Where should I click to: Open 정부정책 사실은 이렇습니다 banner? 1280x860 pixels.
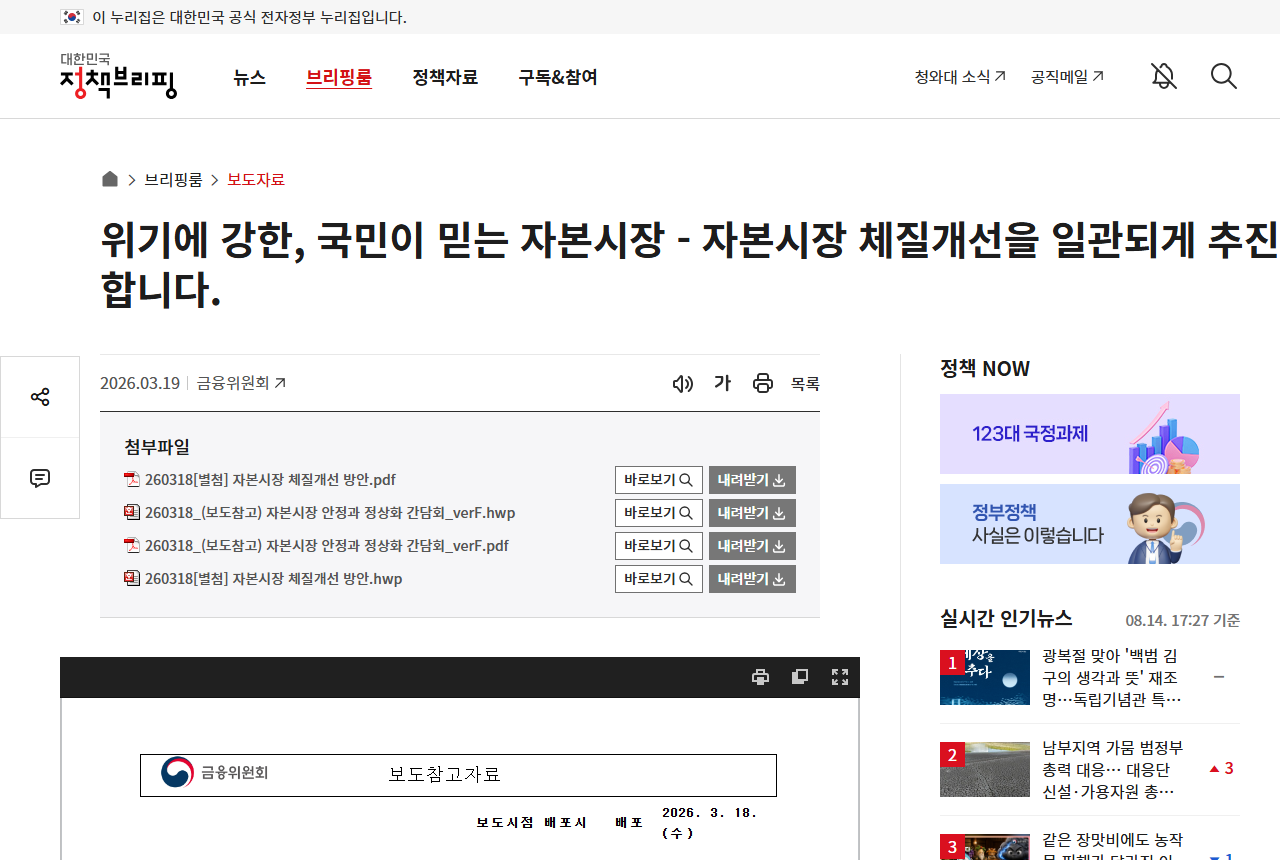(1090, 524)
